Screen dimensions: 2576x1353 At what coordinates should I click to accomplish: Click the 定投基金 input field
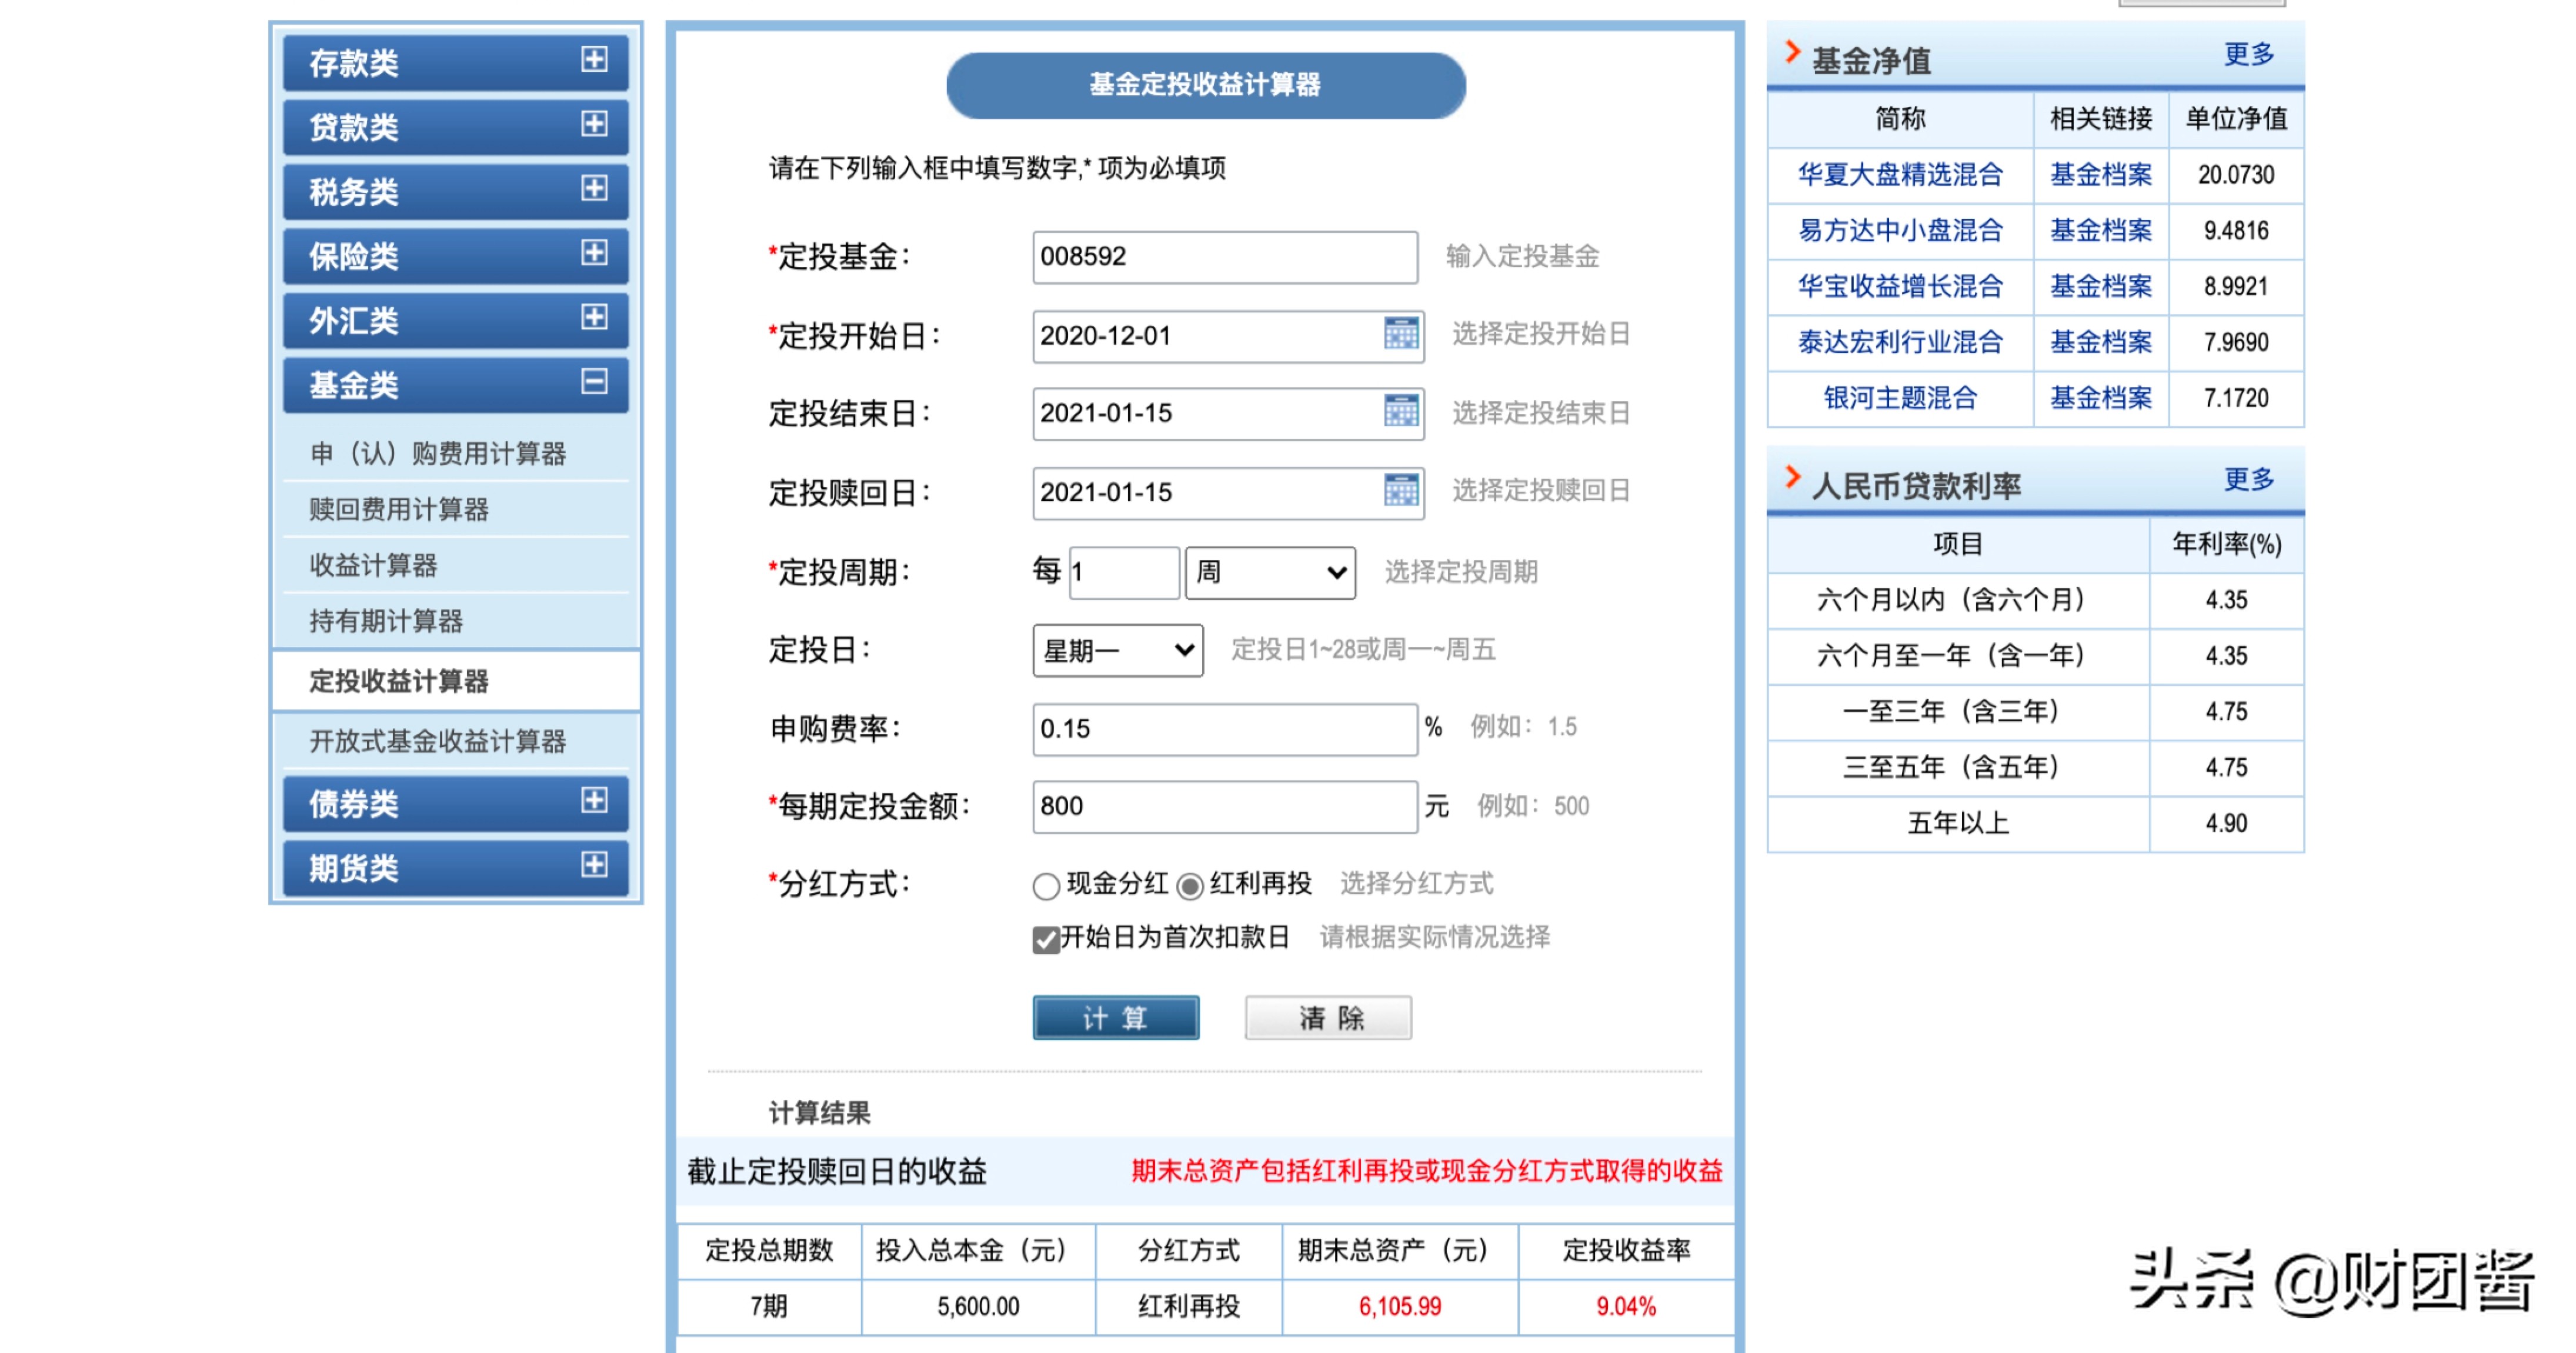[x=1225, y=258]
